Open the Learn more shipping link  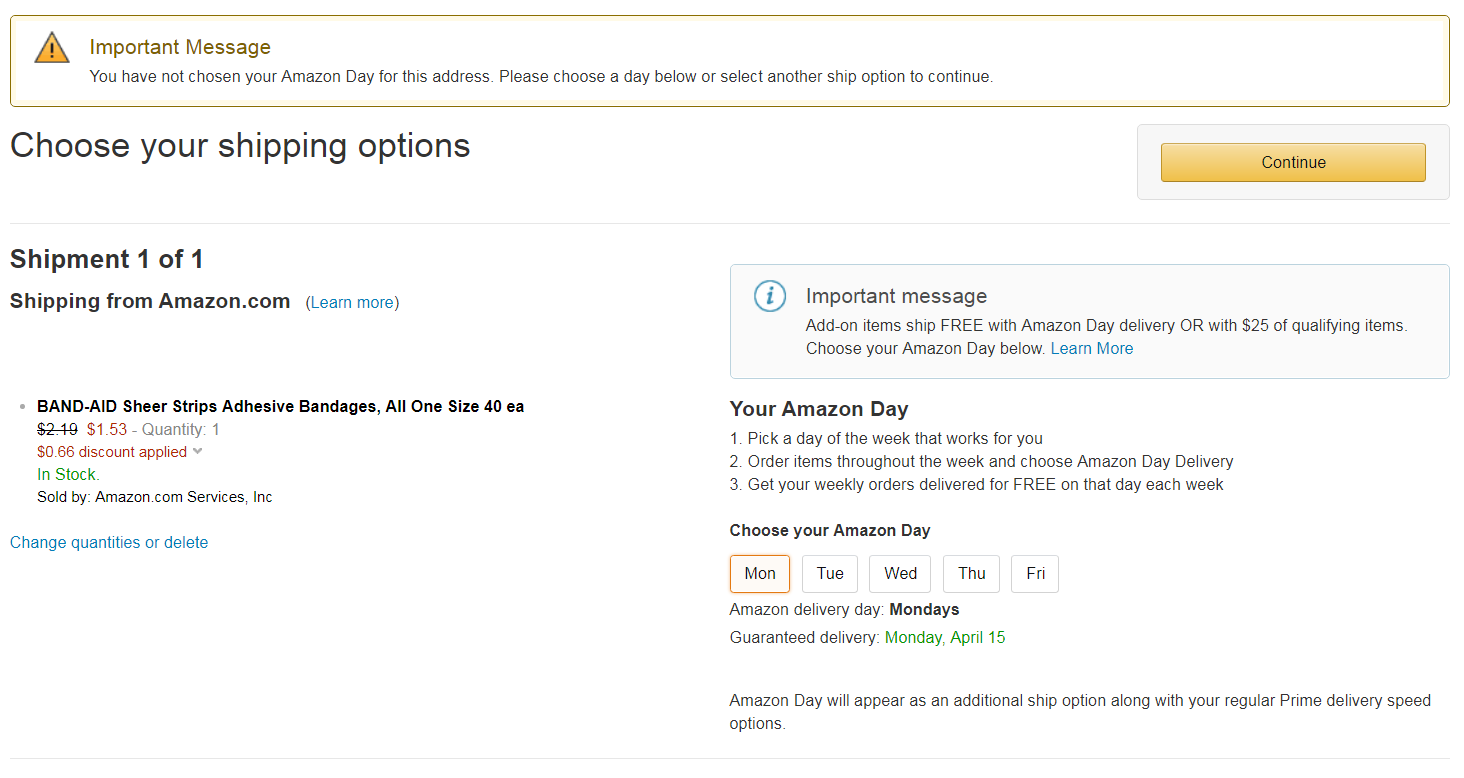pyautogui.click(x=352, y=302)
